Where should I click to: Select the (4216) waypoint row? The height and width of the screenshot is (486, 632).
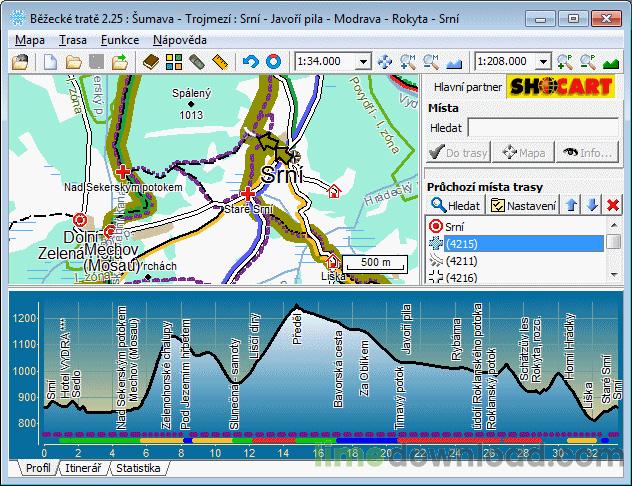pos(516,277)
